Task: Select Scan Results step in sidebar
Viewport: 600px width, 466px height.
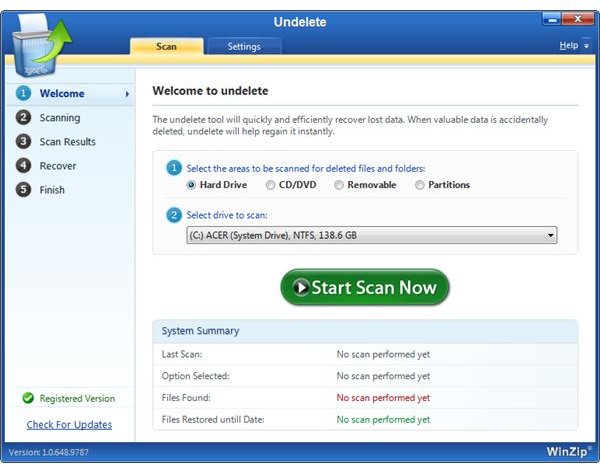Action: 68,142
